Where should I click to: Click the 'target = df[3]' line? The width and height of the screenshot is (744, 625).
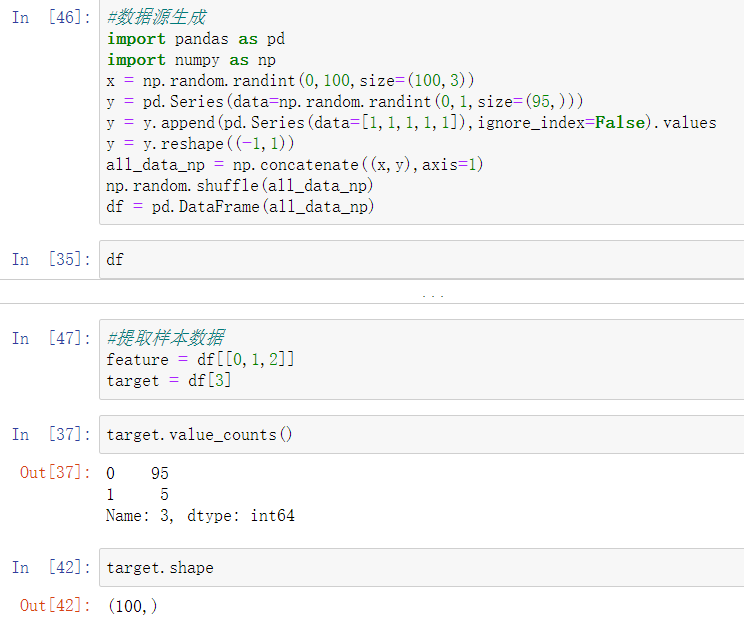pyautogui.click(x=168, y=380)
